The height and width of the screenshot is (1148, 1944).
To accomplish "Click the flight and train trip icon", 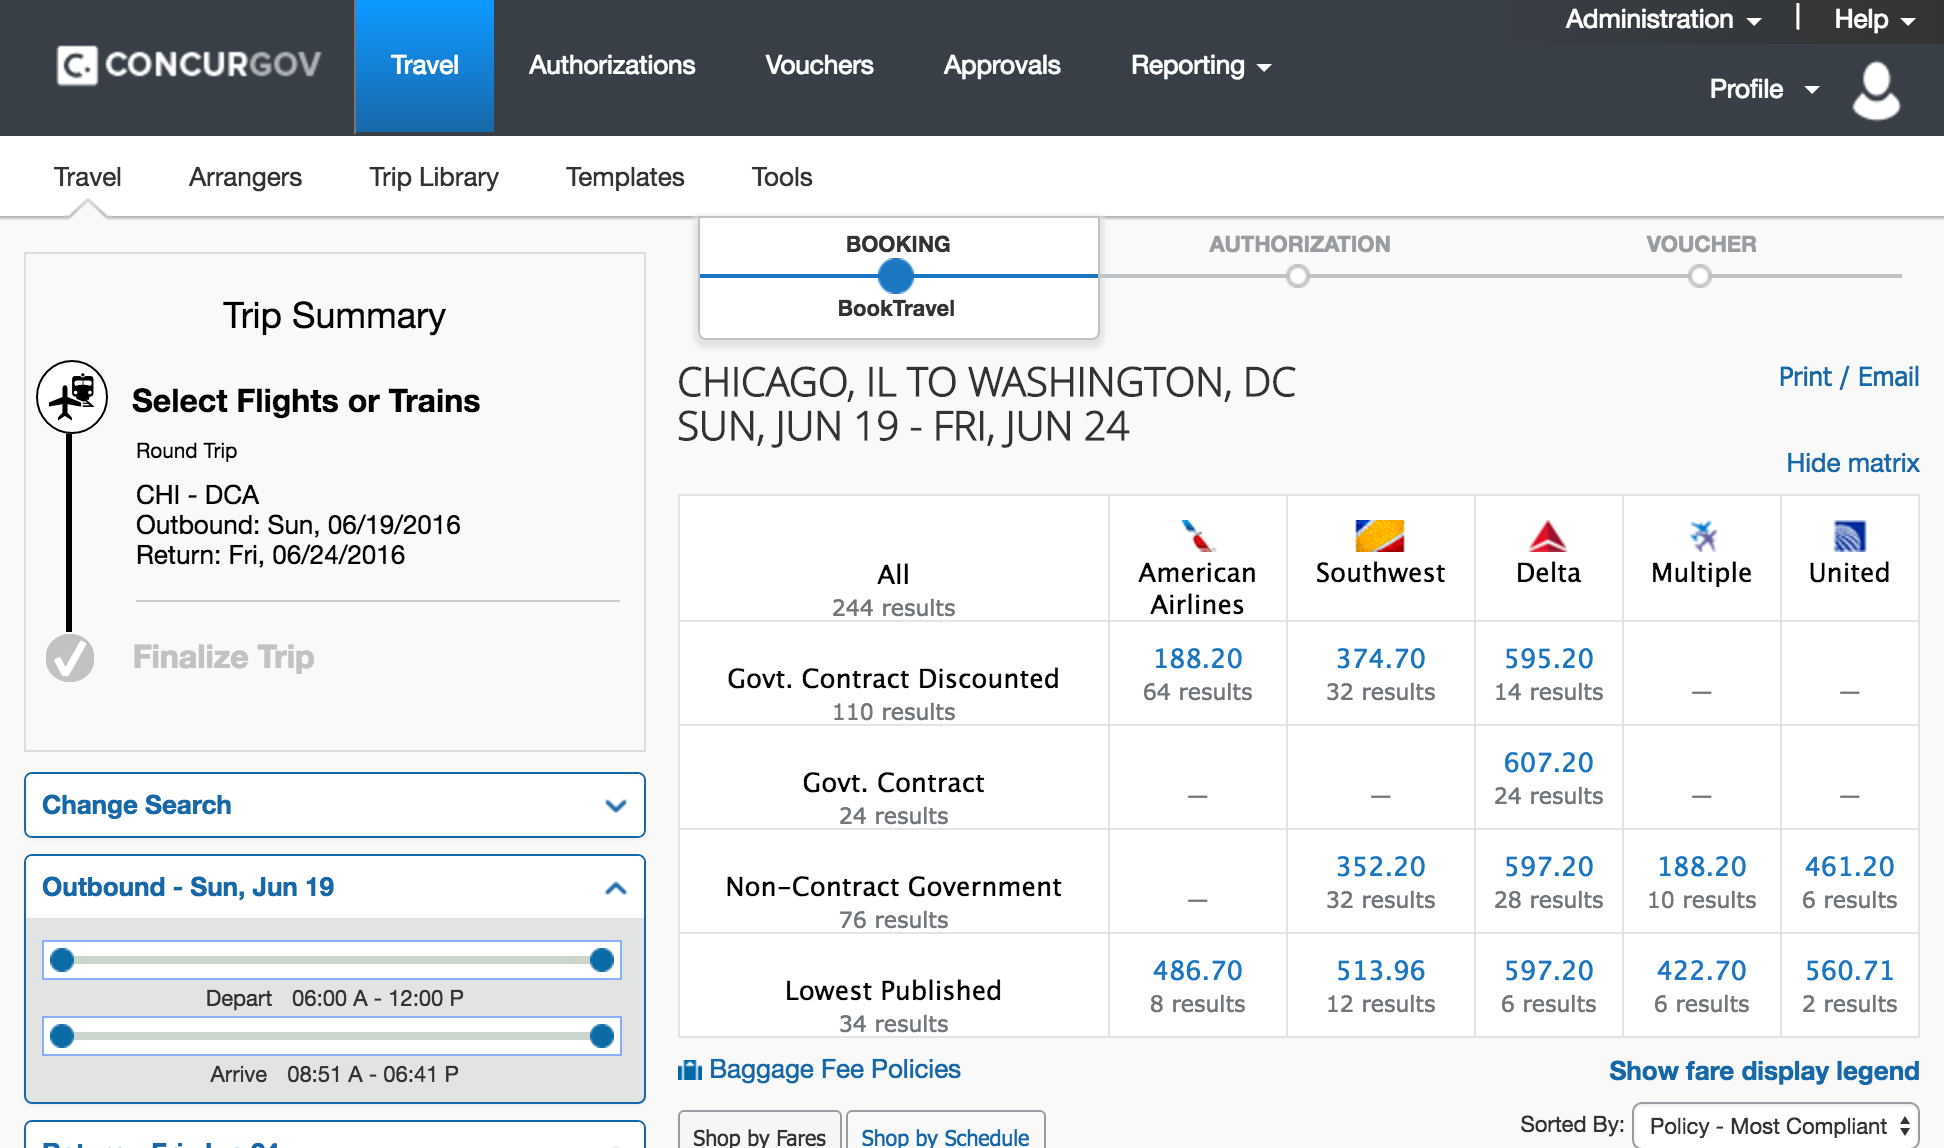I will [72, 397].
